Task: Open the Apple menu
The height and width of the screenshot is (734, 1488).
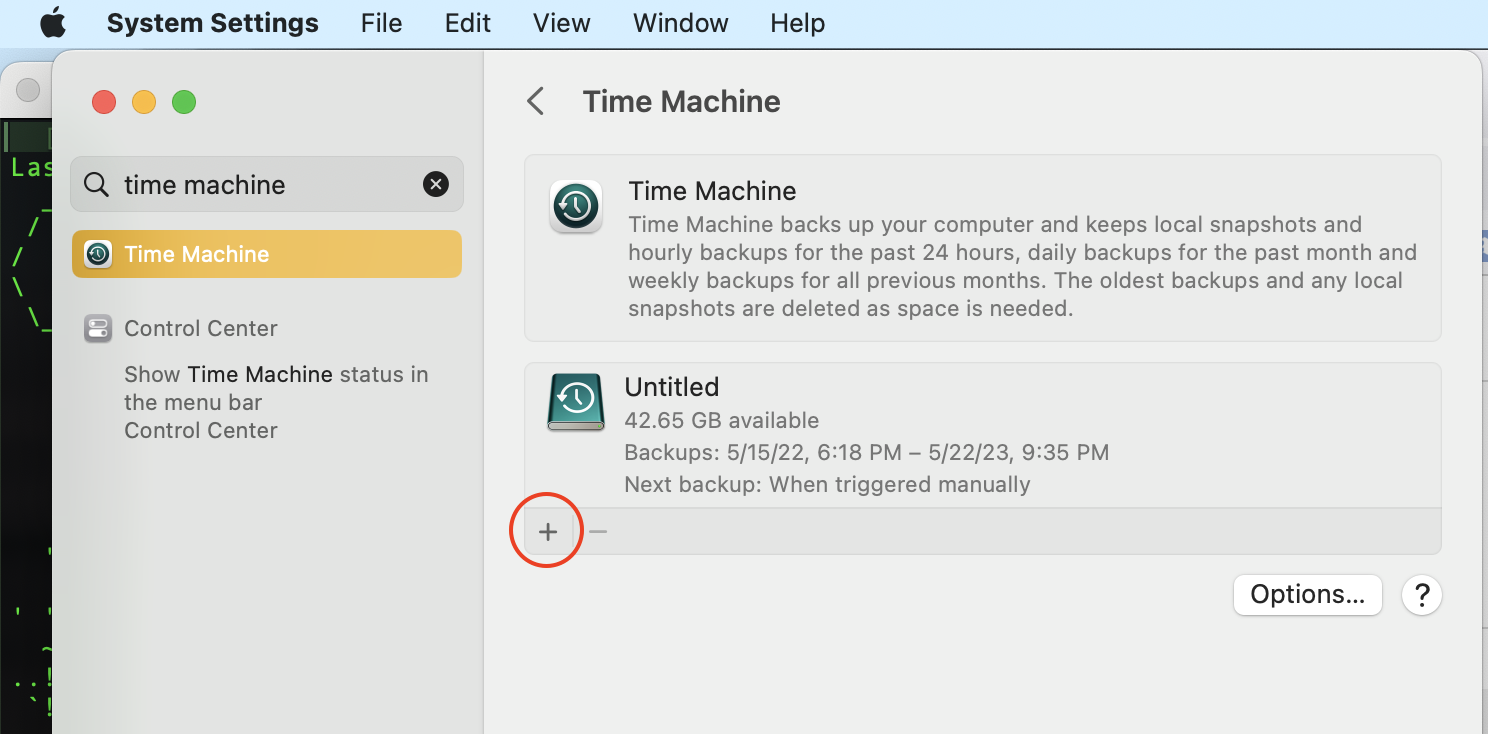Action: click(x=53, y=23)
